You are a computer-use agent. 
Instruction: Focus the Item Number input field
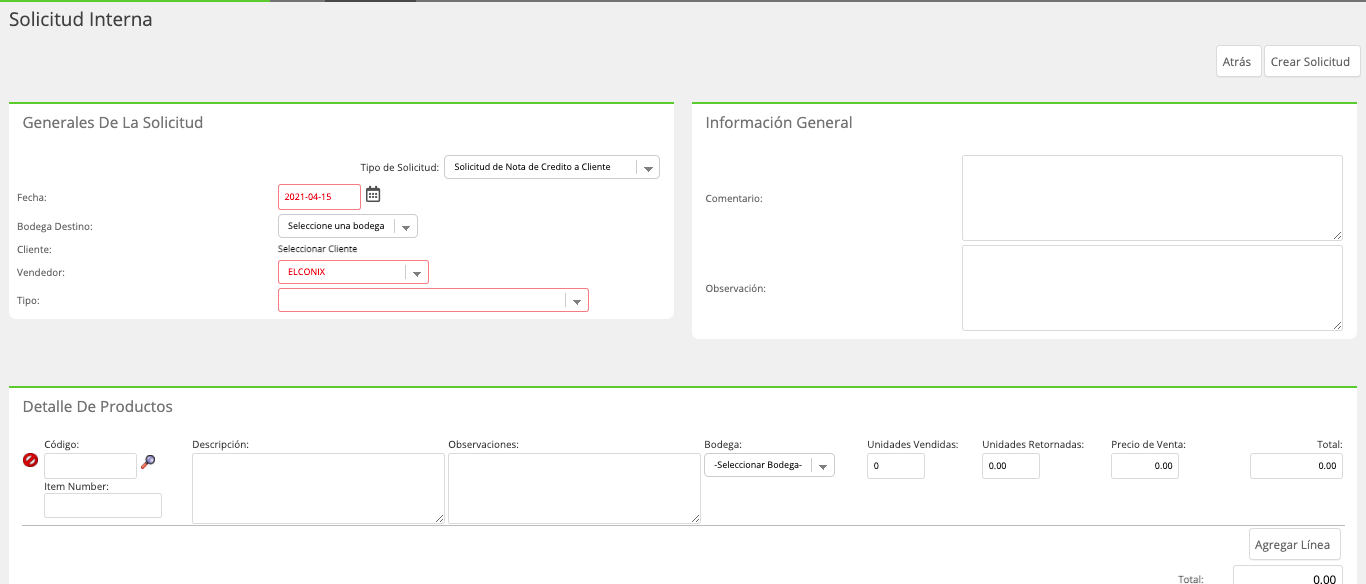[103, 505]
